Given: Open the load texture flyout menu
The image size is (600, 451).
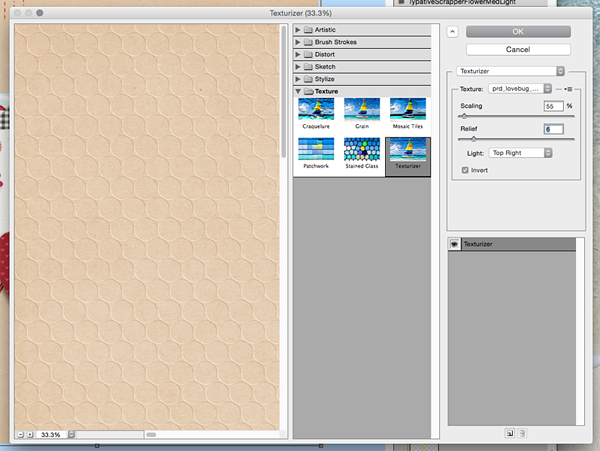Looking at the screenshot, I should coord(568,89).
